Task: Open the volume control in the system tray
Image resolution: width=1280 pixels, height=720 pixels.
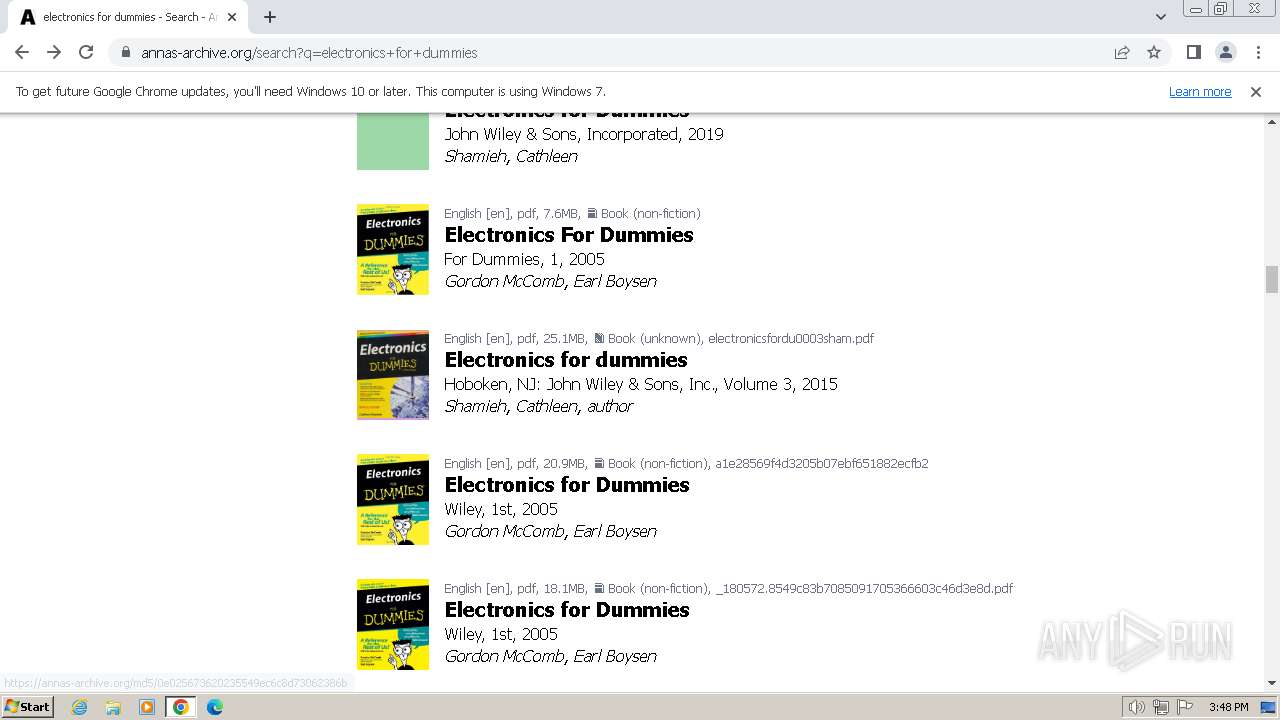Action: pyautogui.click(x=1137, y=707)
